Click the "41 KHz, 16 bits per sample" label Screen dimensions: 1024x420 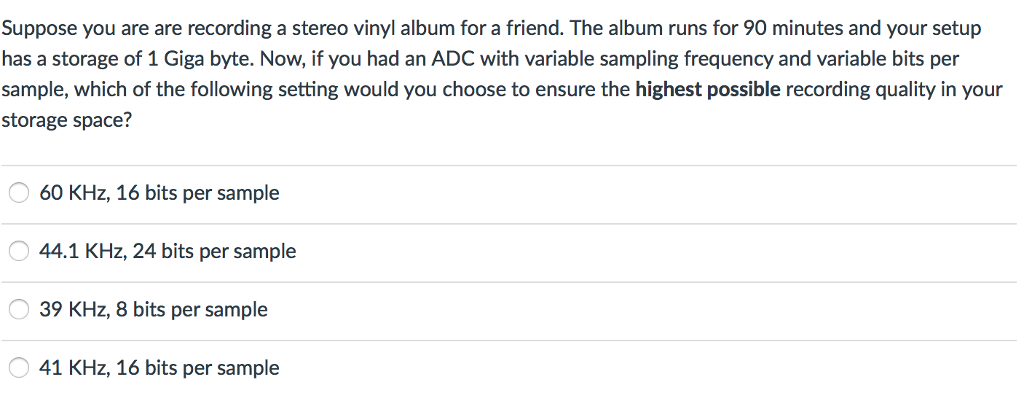point(159,368)
